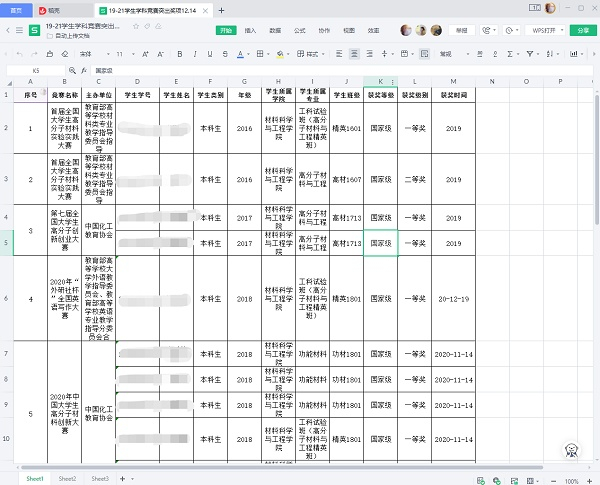The width and height of the screenshot is (600, 485).
Task: Open the 协作 ribbon tab
Action: [324, 30]
